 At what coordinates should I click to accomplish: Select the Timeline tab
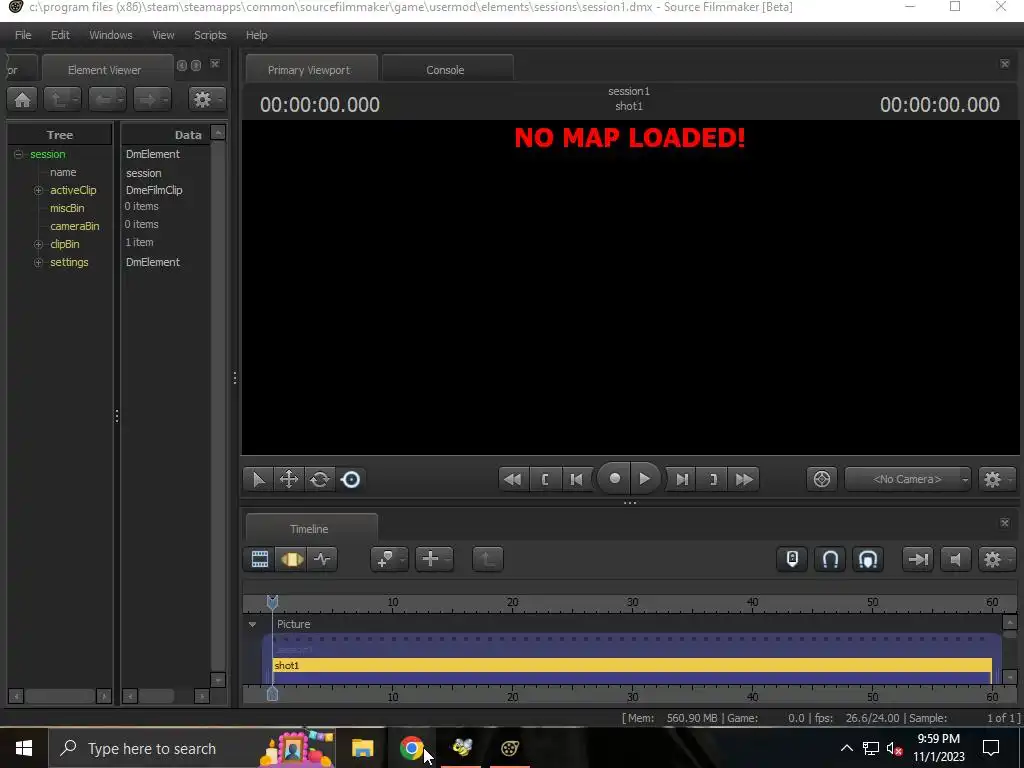tap(310, 529)
